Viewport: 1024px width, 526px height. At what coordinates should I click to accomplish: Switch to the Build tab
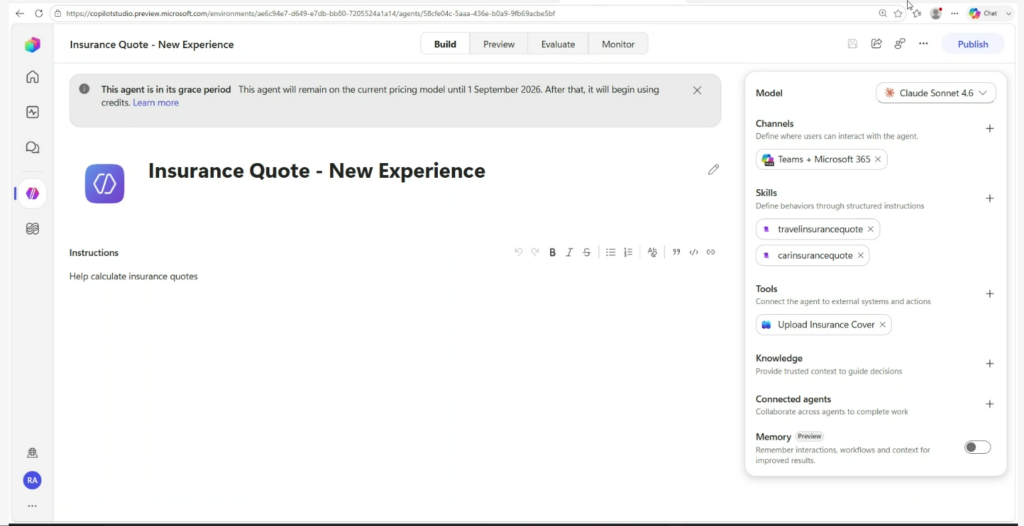tap(445, 44)
